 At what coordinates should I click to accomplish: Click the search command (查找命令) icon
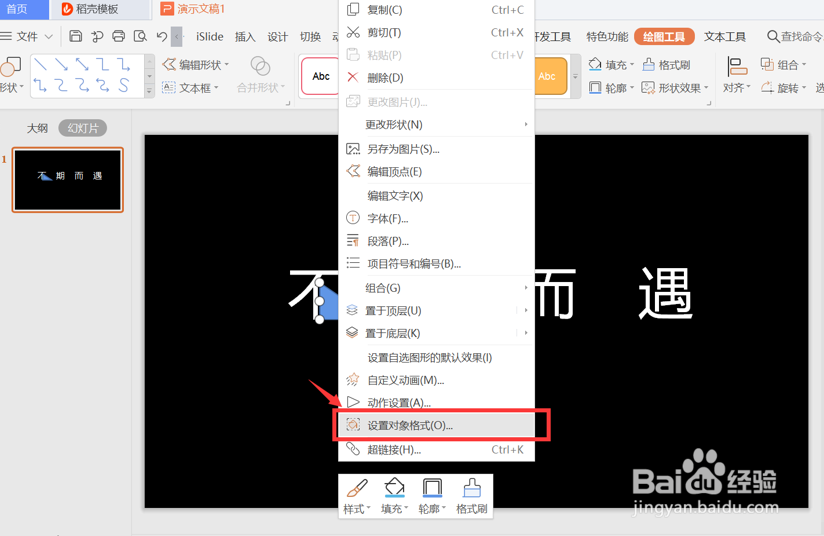point(772,36)
